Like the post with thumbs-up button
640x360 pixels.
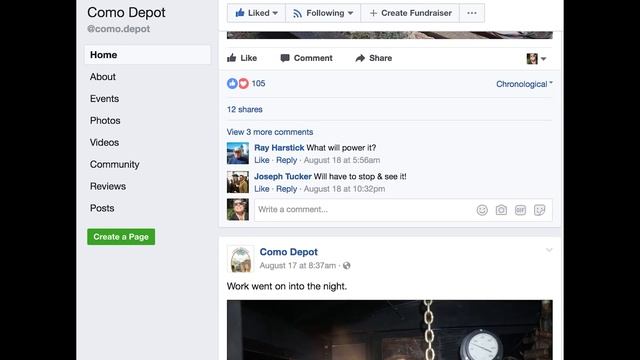[242, 58]
